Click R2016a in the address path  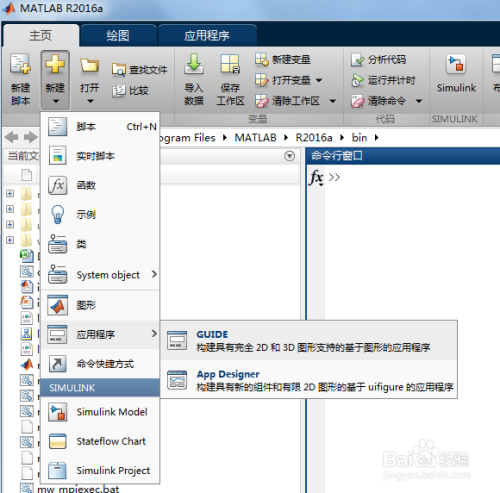(314, 137)
